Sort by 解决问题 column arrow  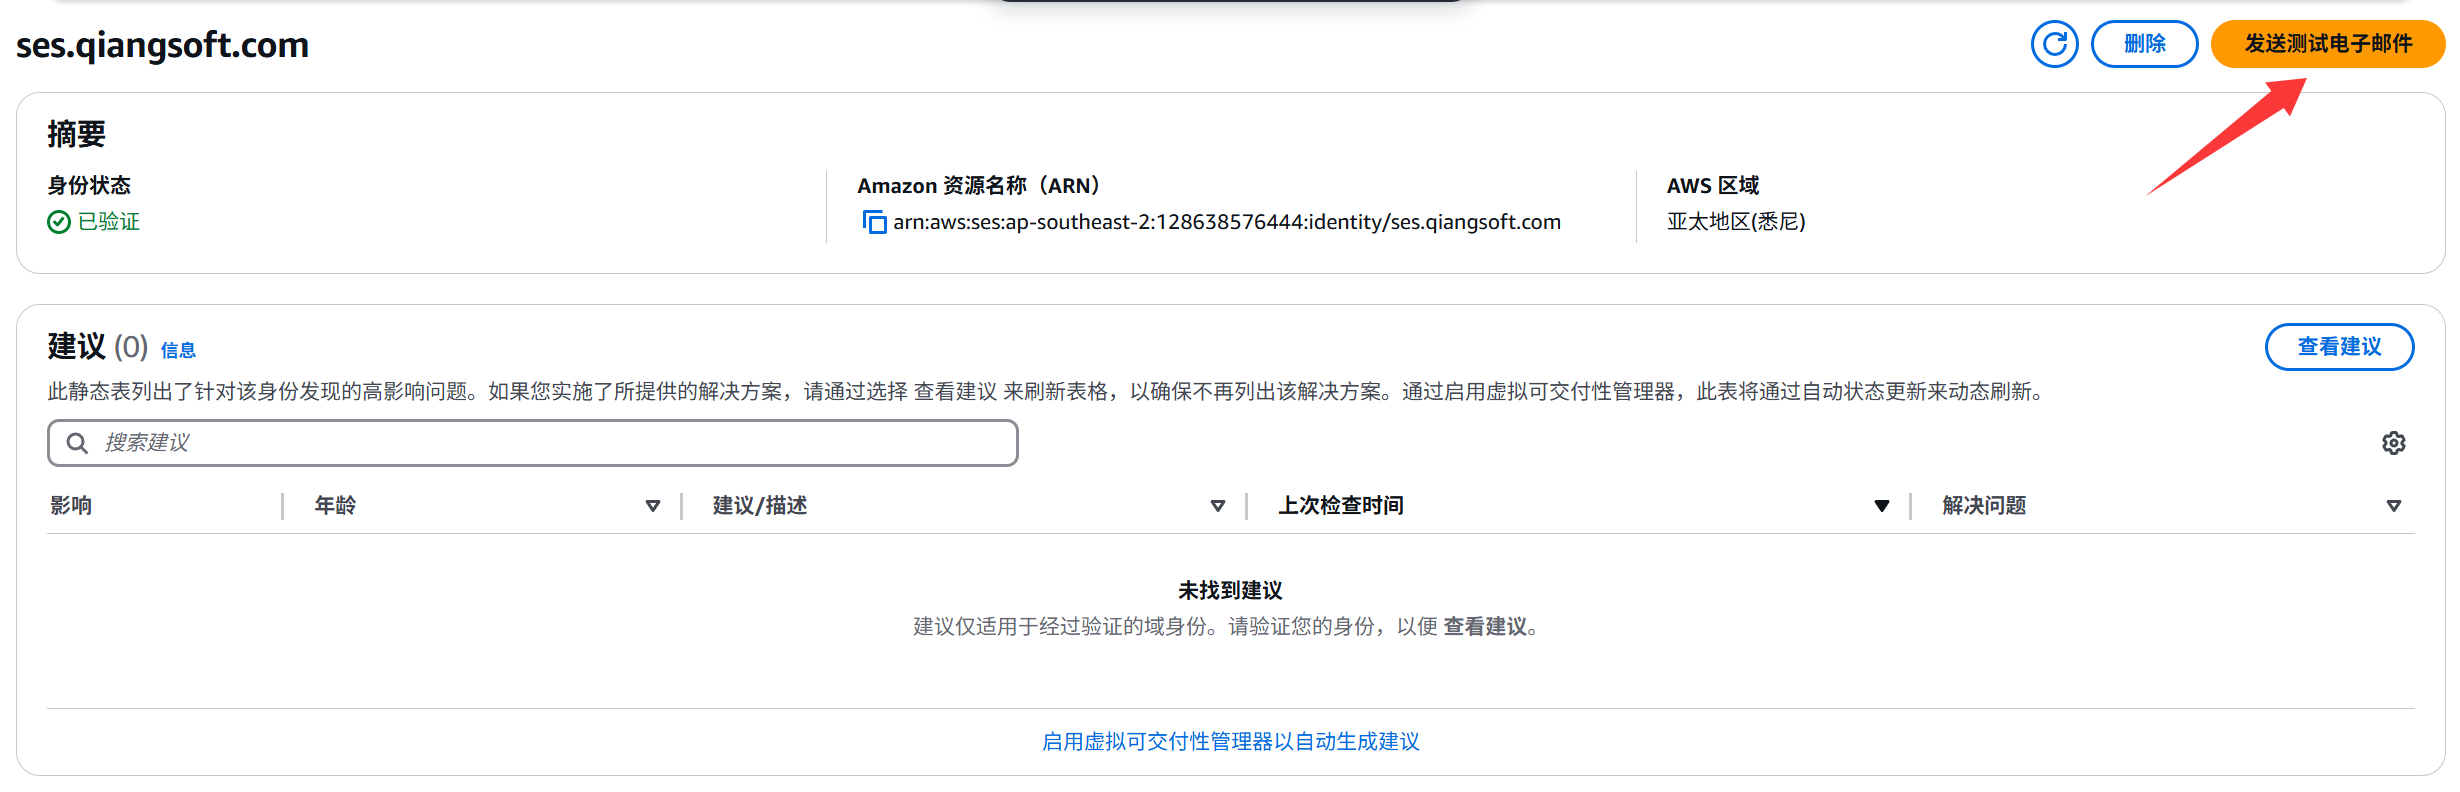point(2394,506)
